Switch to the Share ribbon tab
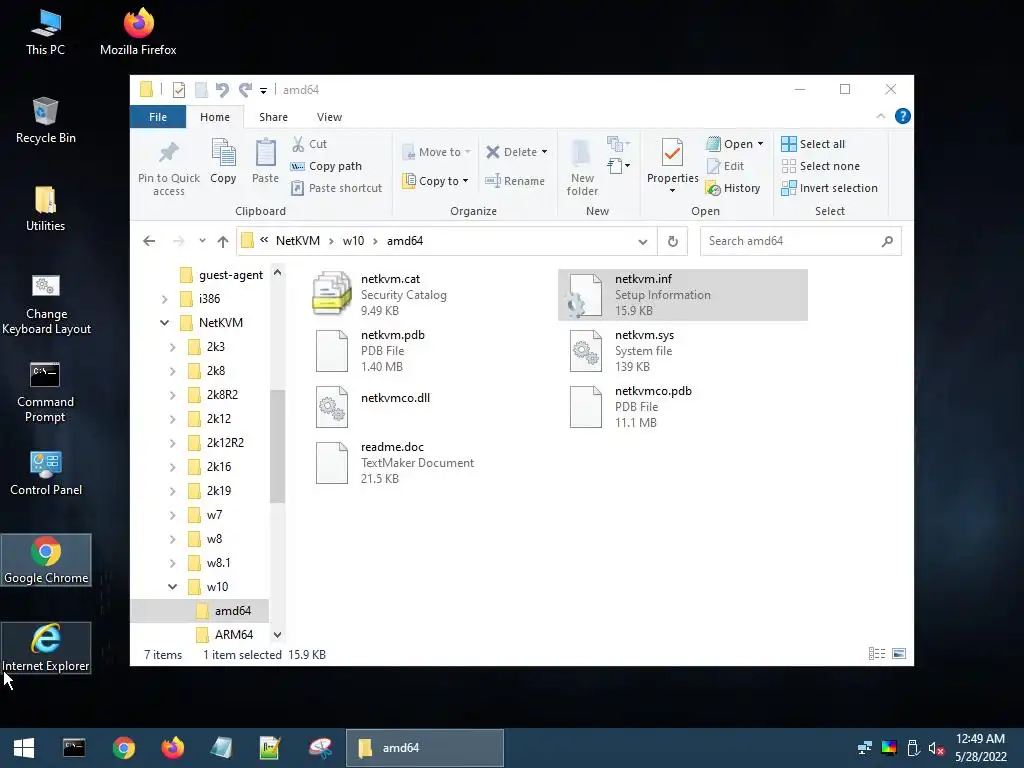 273,117
